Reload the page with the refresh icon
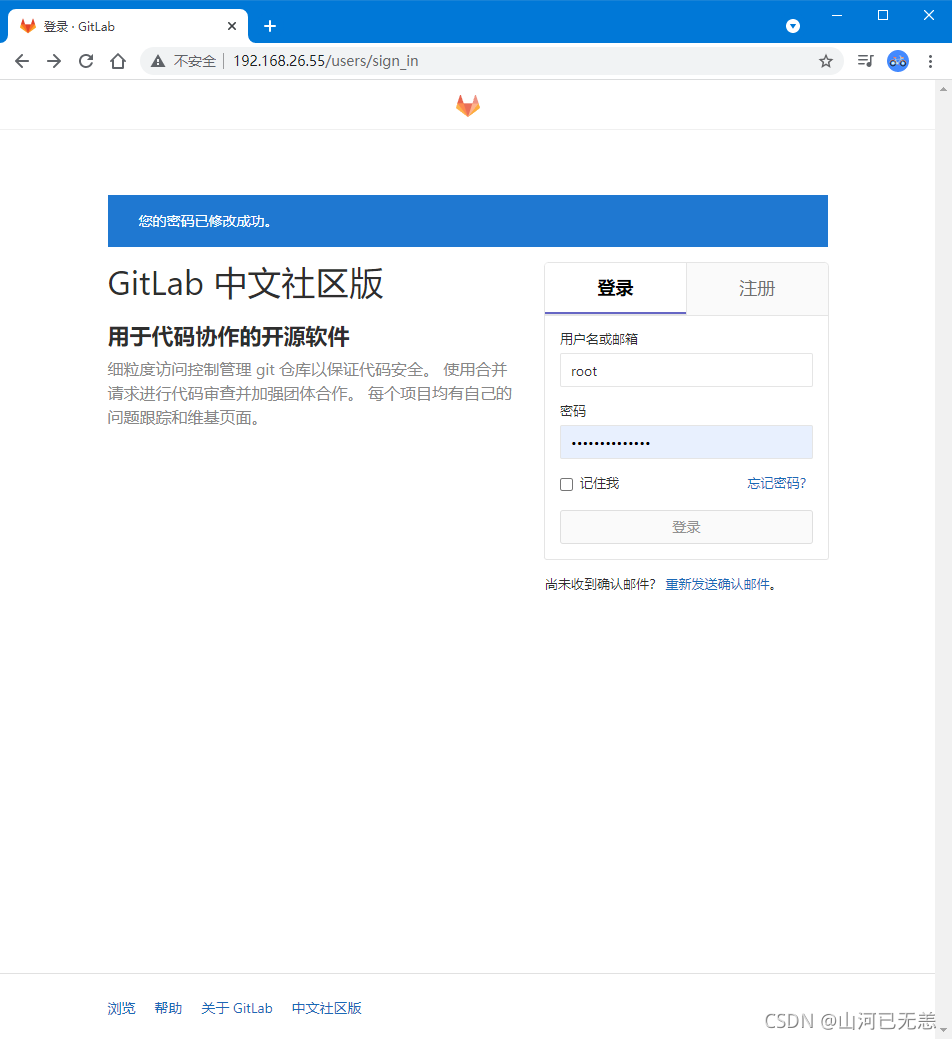 86,62
